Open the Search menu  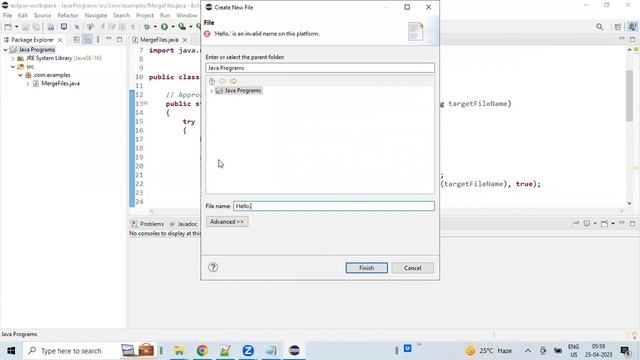coord(121,16)
